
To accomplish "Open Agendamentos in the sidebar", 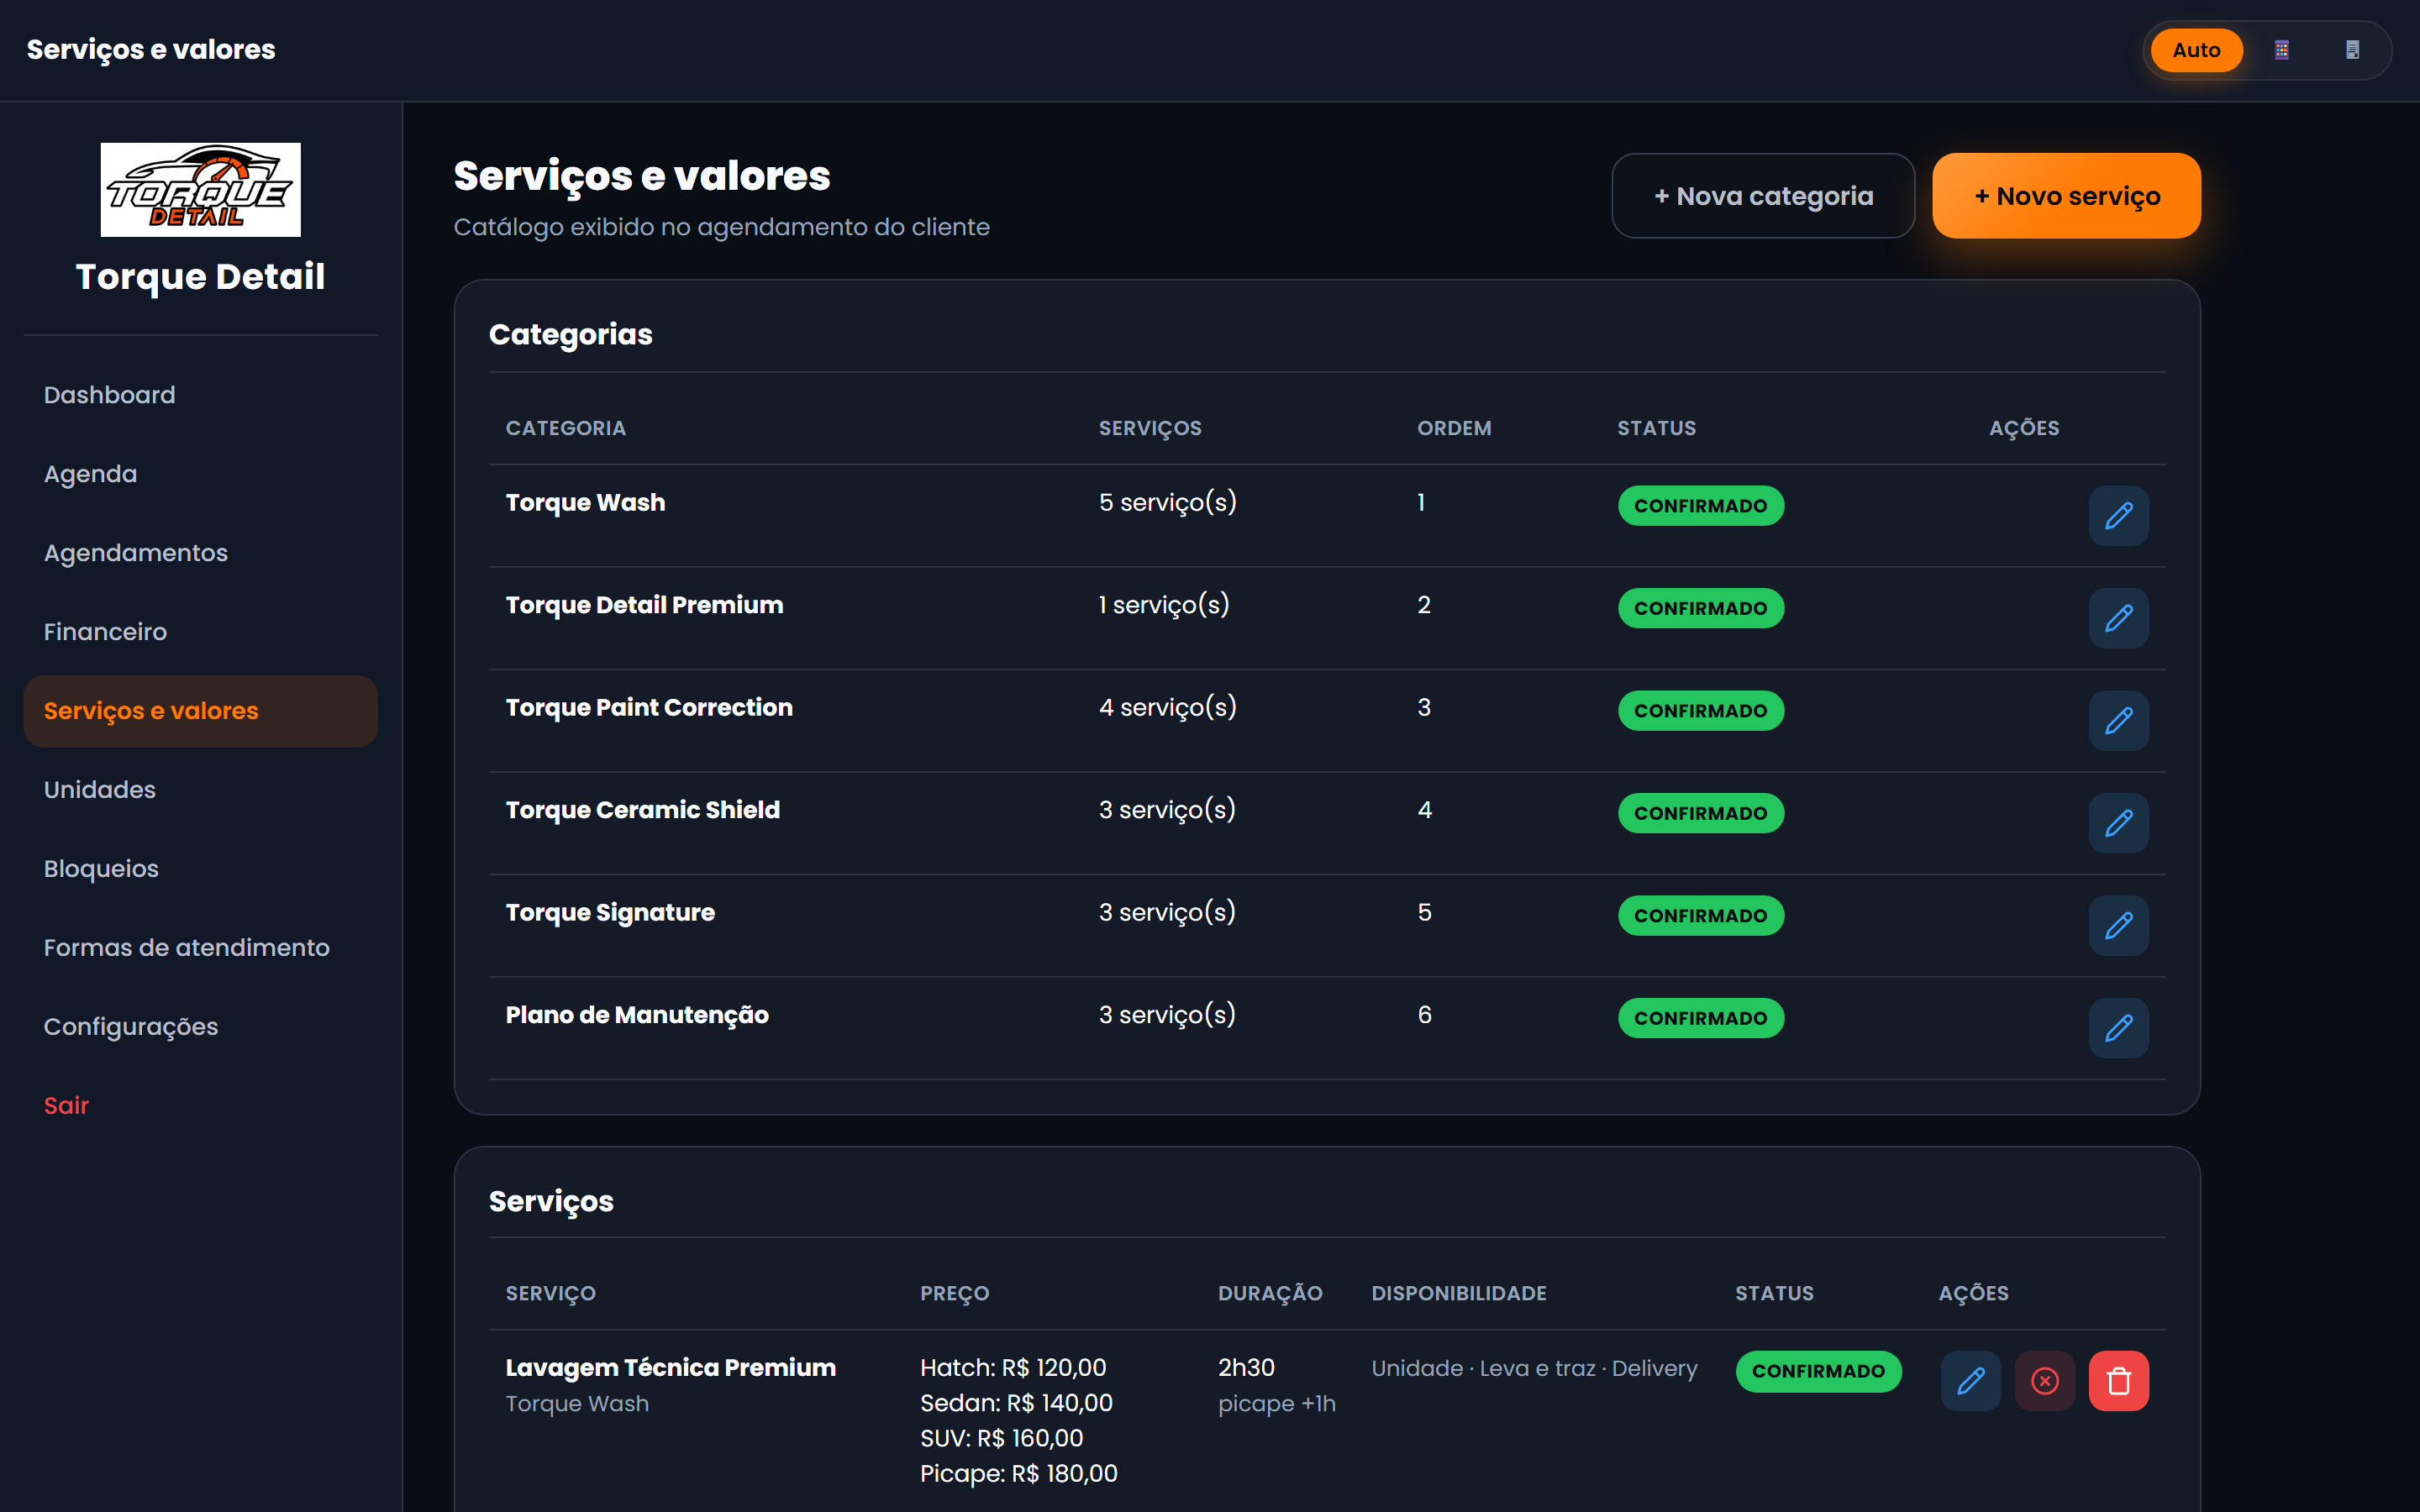I will pos(200,553).
